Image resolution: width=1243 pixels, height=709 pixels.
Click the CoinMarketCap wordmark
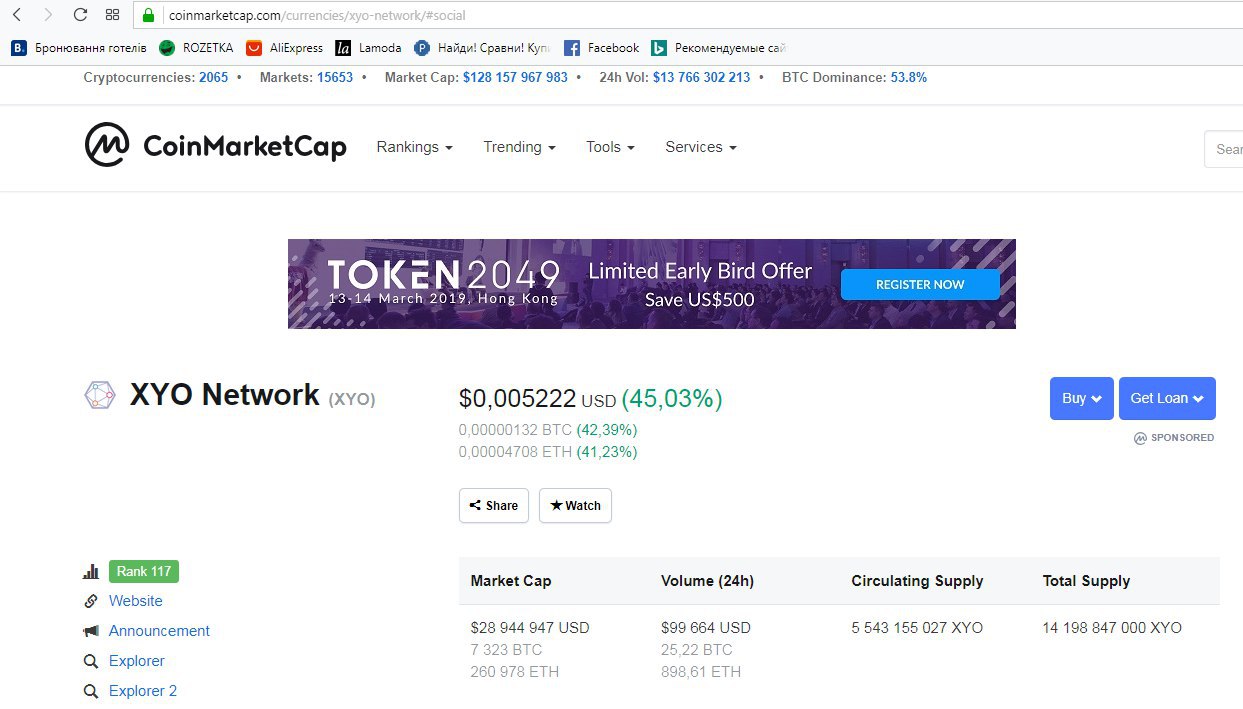(x=245, y=147)
